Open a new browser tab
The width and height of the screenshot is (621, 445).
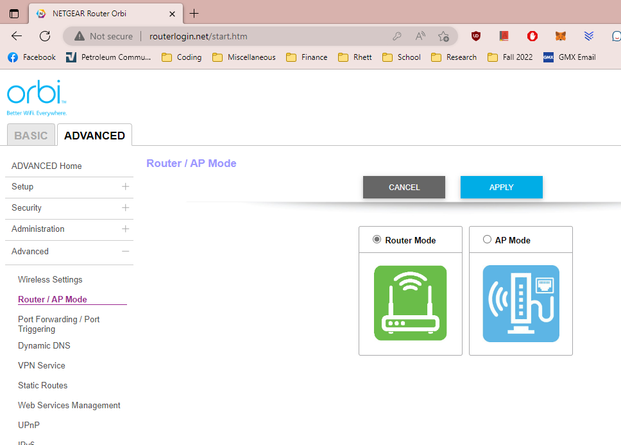click(194, 13)
